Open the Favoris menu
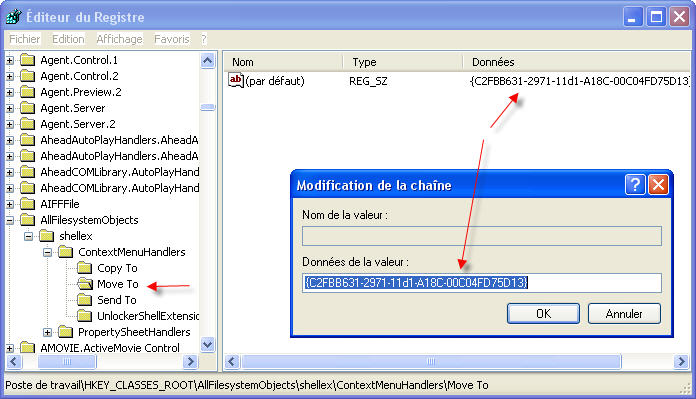The width and height of the screenshot is (696, 399). click(x=171, y=39)
